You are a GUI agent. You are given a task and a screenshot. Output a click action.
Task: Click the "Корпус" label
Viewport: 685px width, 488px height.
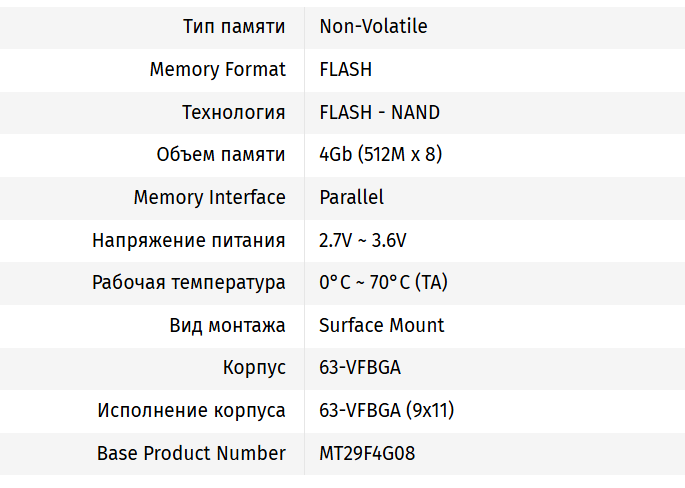[x=254, y=368]
